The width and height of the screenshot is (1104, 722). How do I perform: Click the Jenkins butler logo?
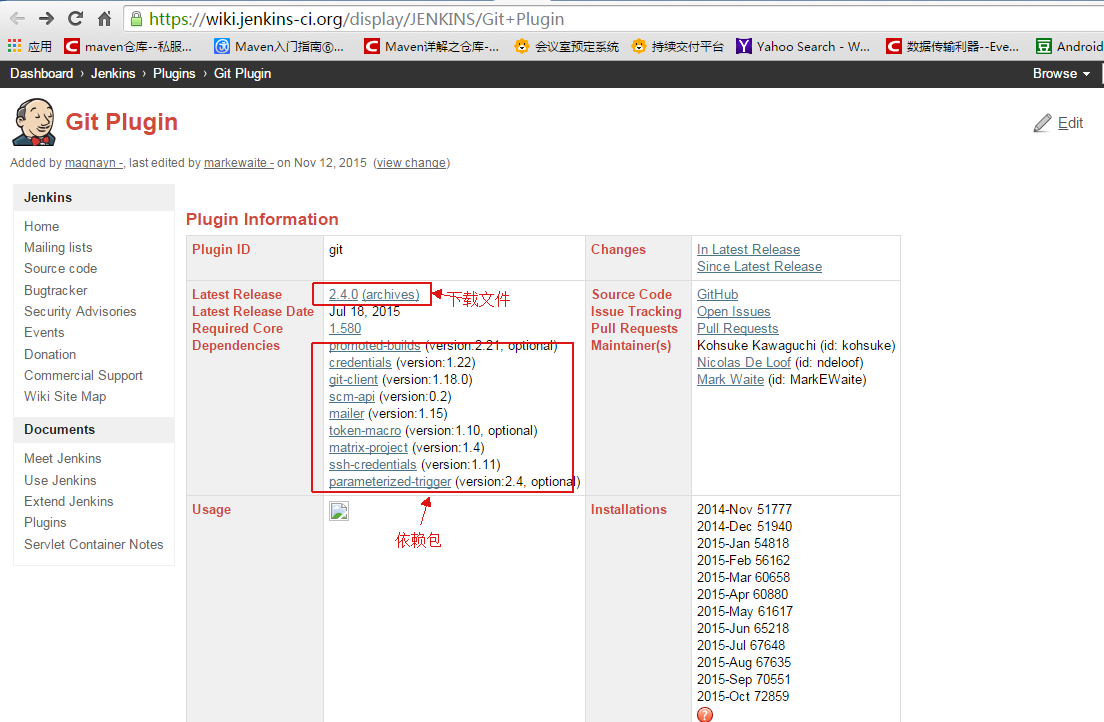[x=34, y=122]
